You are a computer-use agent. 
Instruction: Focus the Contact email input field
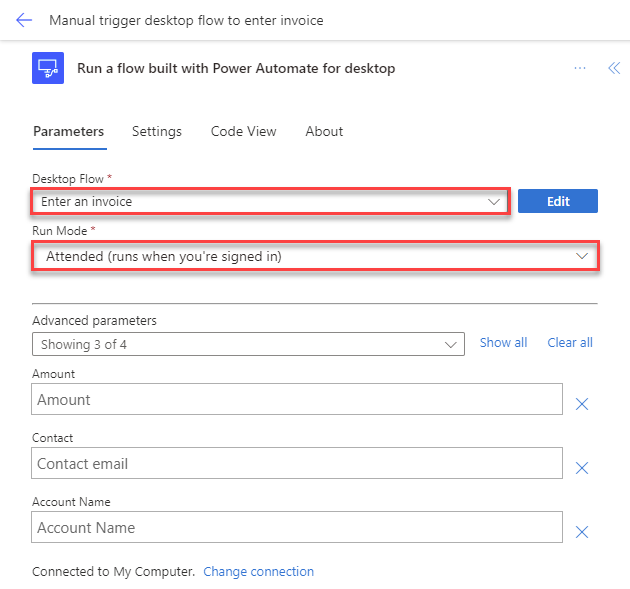pyautogui.click(x=297, y=463)
